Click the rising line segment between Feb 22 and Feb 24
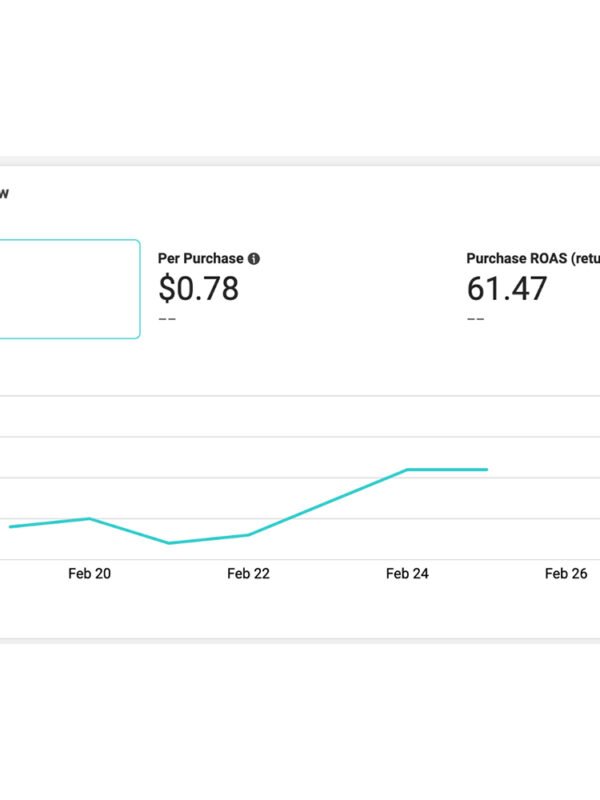The image size is (600, 800). [x=328, y=502]
